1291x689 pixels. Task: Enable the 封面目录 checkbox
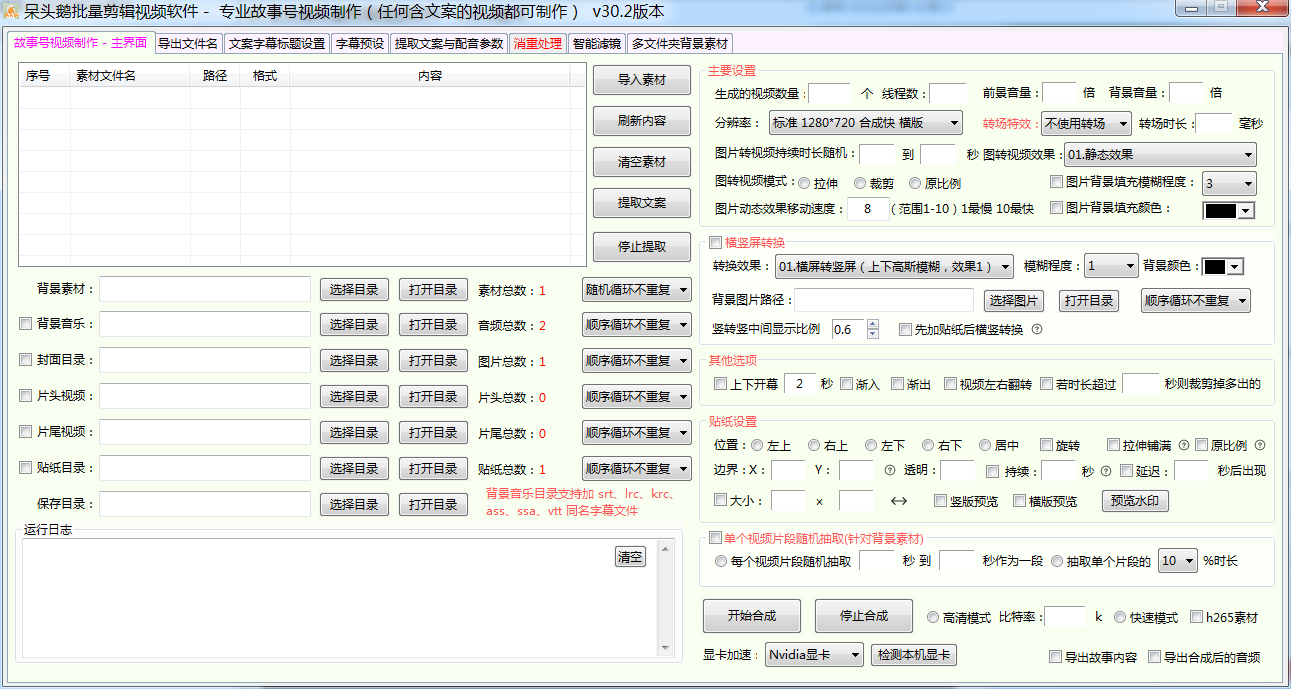(26, 360)
